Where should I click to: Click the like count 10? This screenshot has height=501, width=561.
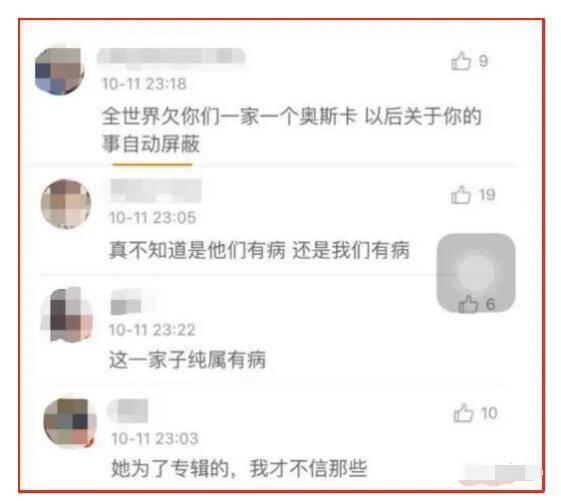[x=489, y=413]
